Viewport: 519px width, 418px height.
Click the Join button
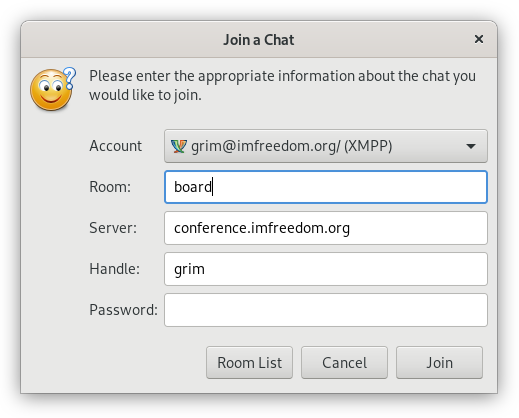(x=439, y=363)
